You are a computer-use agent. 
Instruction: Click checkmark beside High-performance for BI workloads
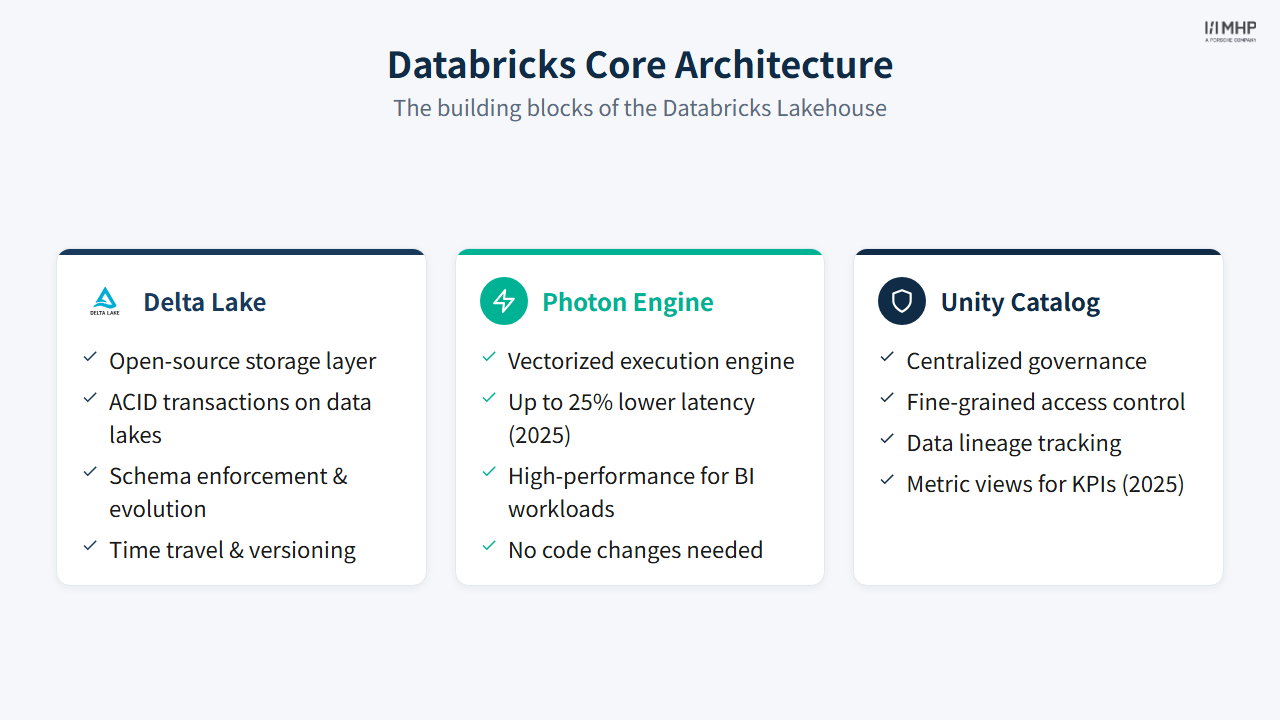click(489, 472)
